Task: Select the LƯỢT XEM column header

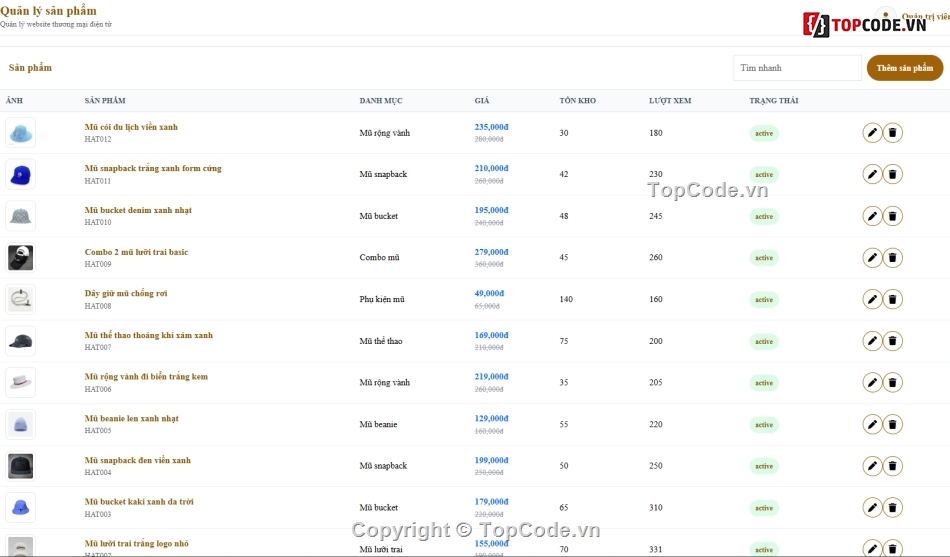Action: click(x=669, y=101)
